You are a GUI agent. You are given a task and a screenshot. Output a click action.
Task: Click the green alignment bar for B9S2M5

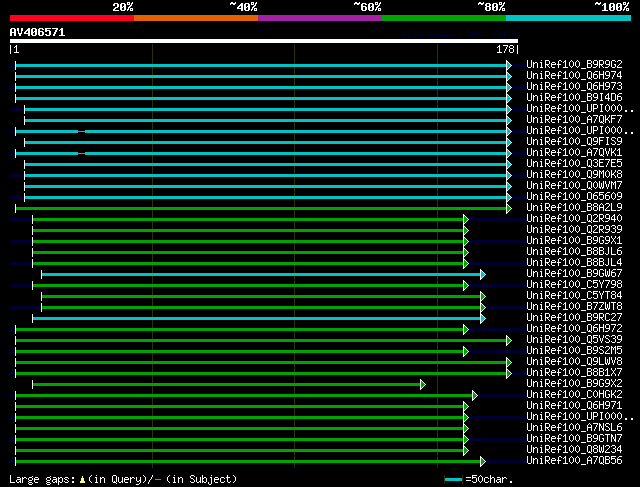click(240, 351)
